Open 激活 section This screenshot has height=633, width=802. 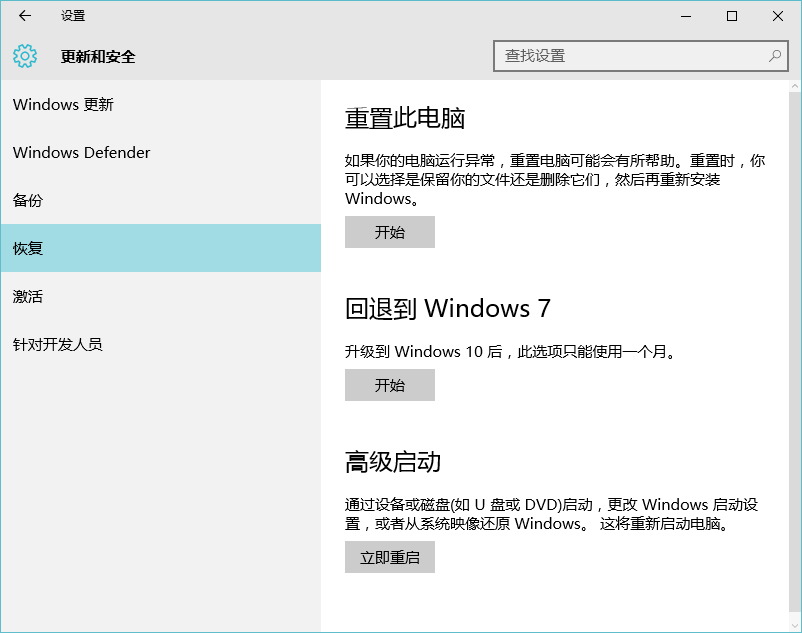click(x=161, y=296)
